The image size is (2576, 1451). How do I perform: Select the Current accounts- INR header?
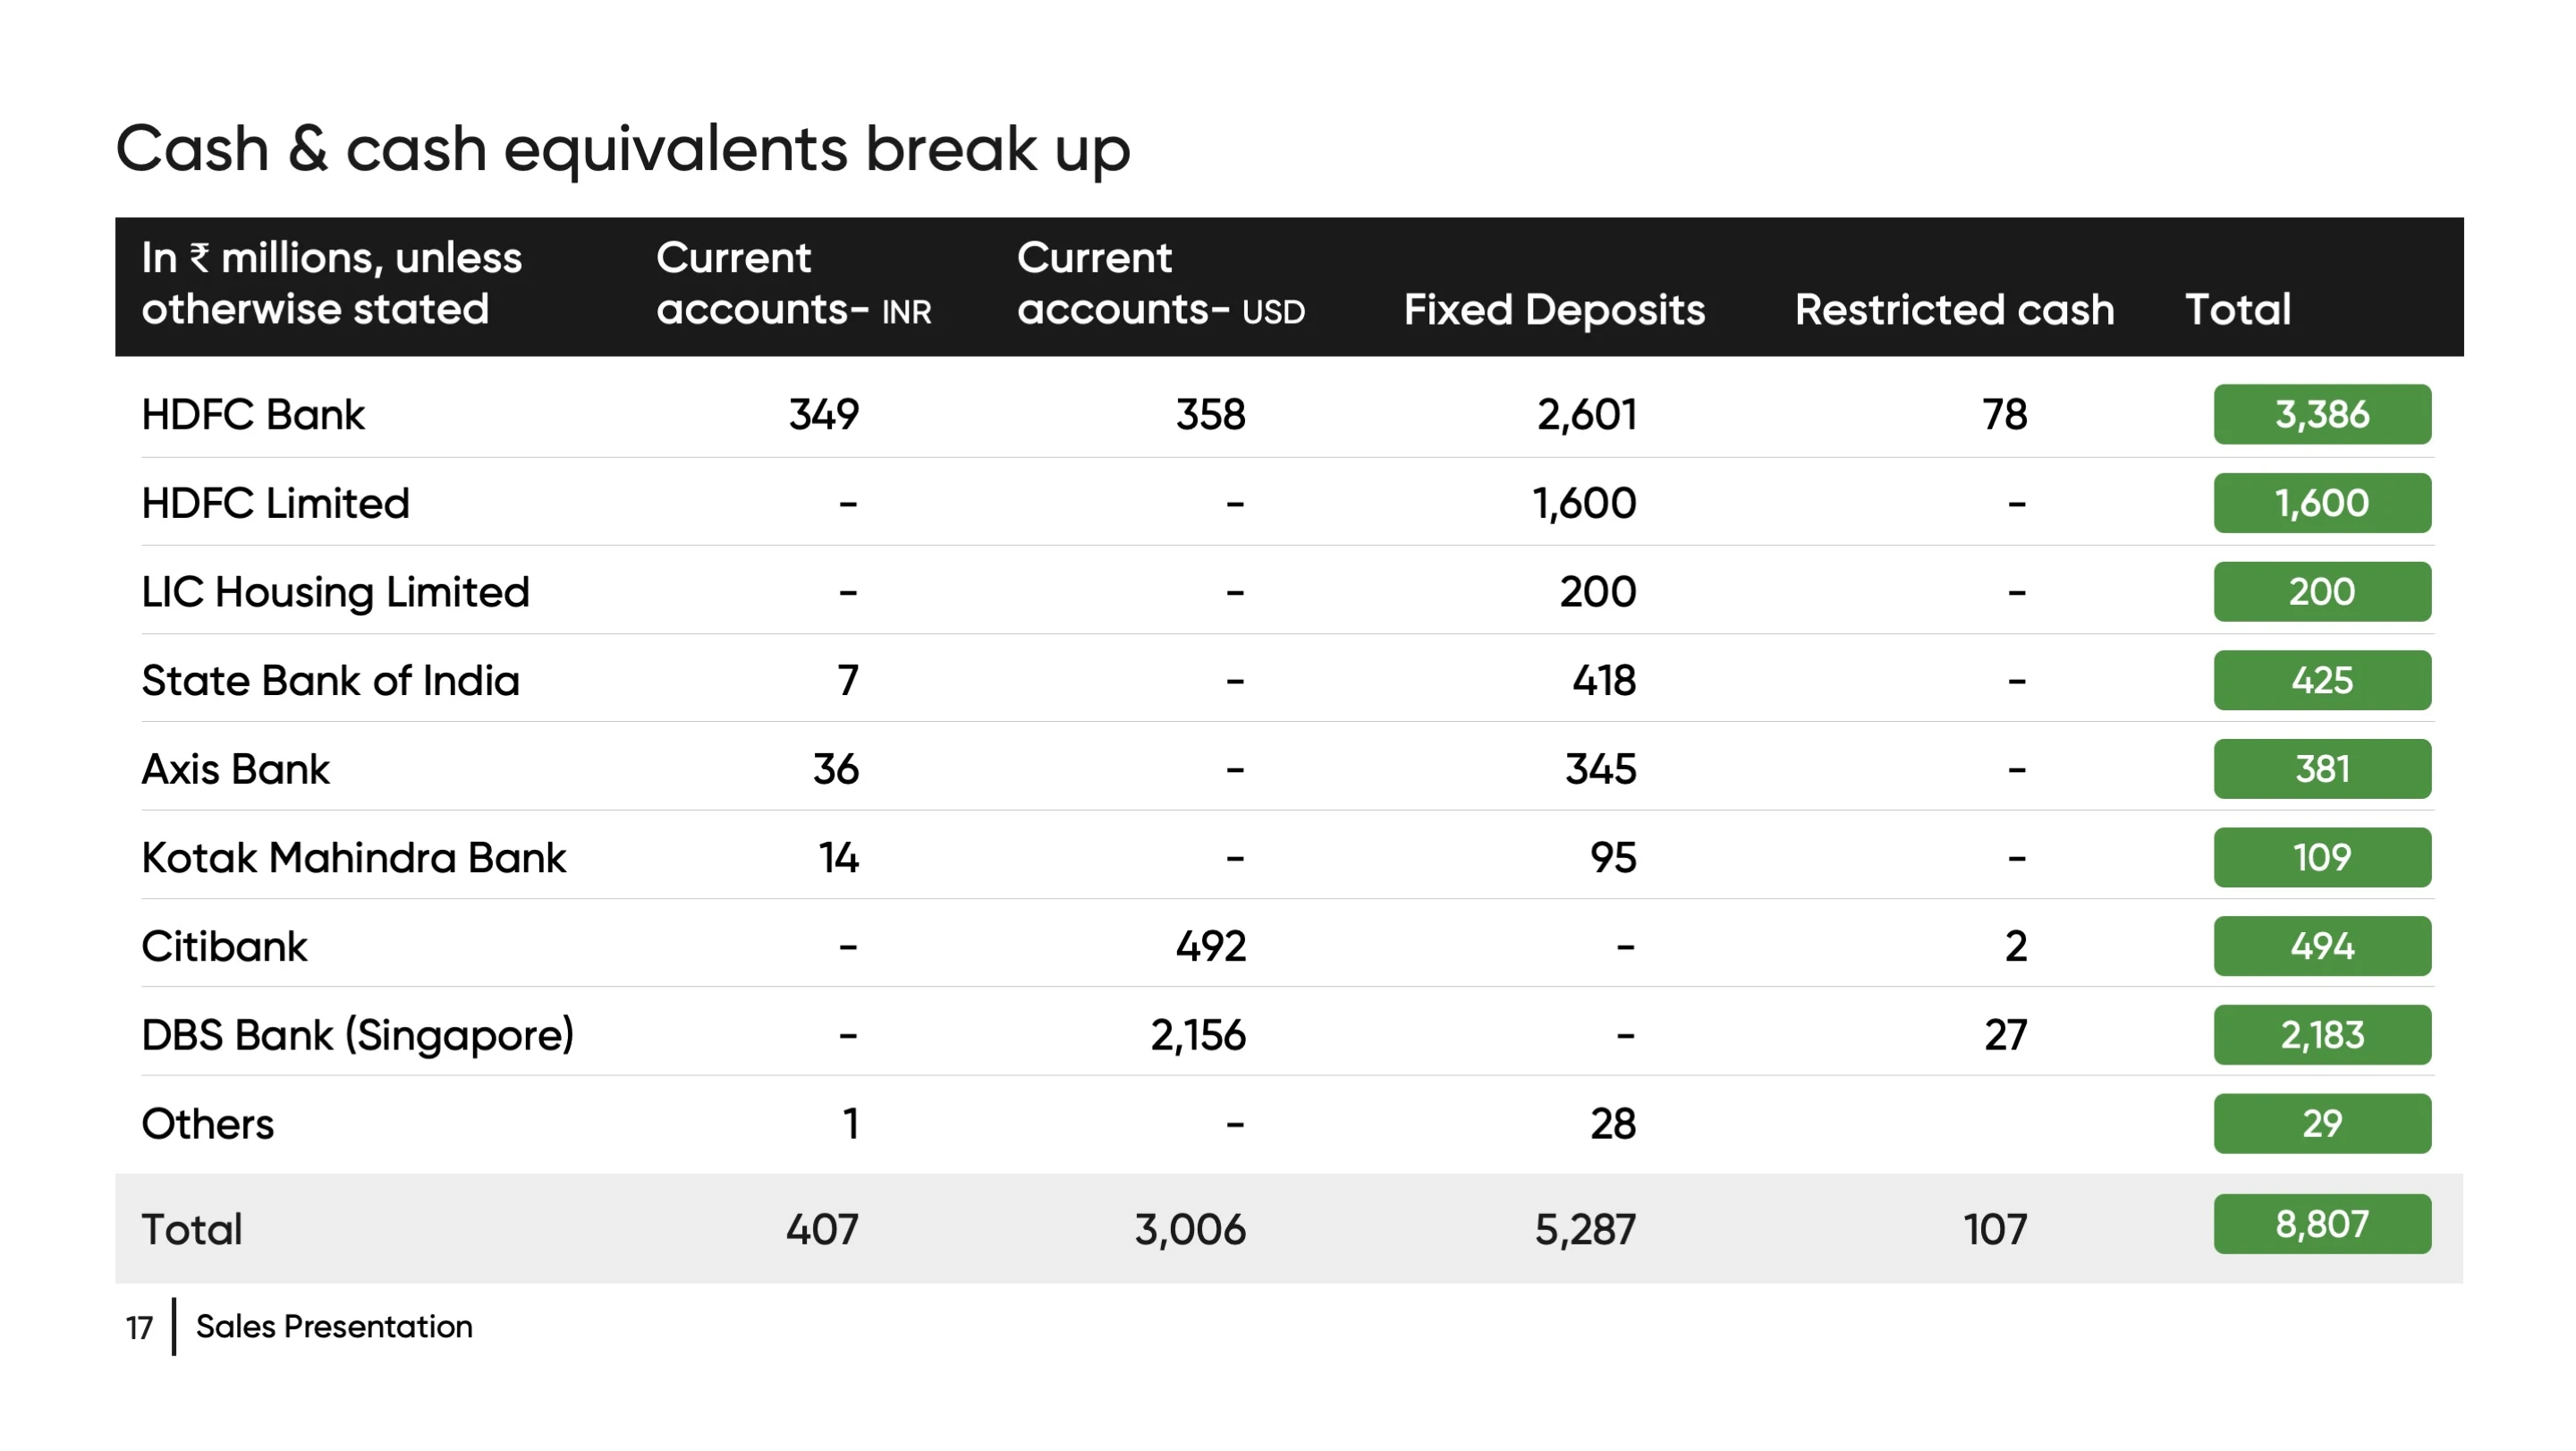tap(793, 284)
